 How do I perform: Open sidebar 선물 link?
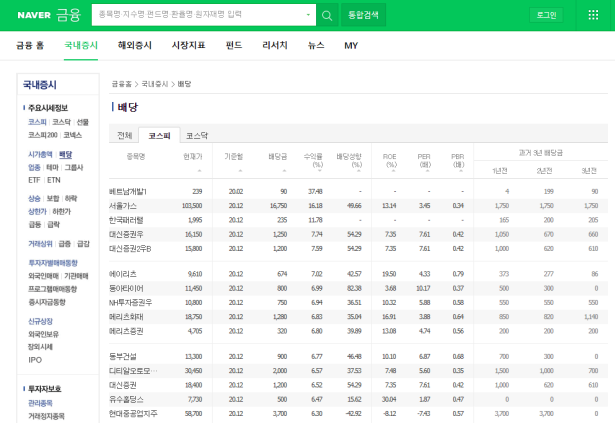tap(82, 122)
